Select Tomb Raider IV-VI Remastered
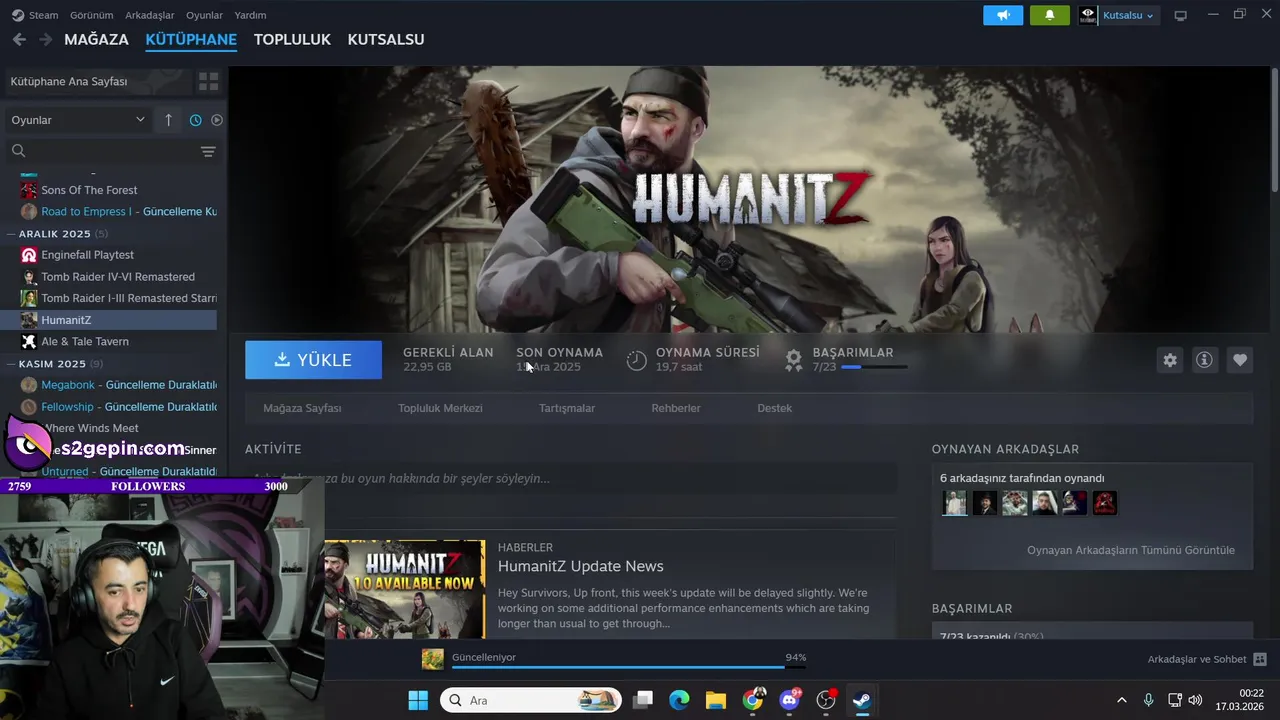Screen dimensions: 1280x720 [x=118, y=277]
